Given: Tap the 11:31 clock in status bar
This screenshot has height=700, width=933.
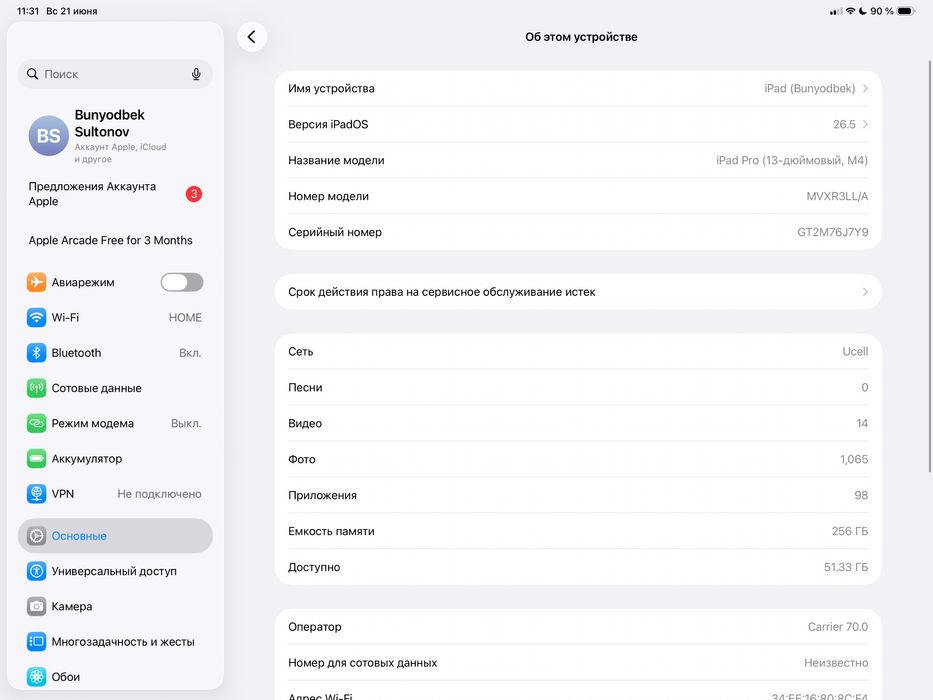Looking at the screenshot, I should pyautogui.click(x=27, y=11).
